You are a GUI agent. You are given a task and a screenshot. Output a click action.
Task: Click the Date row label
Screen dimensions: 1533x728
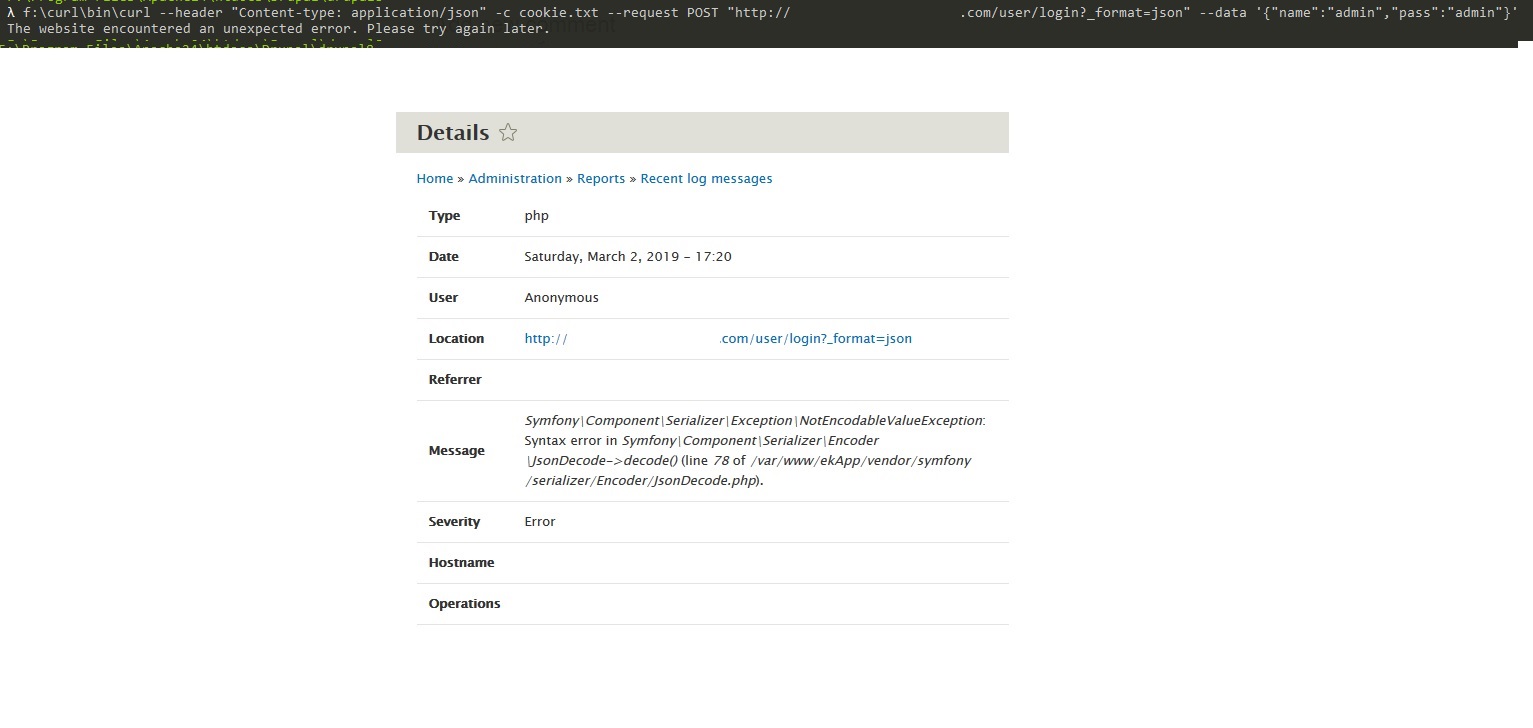point(444,257)
